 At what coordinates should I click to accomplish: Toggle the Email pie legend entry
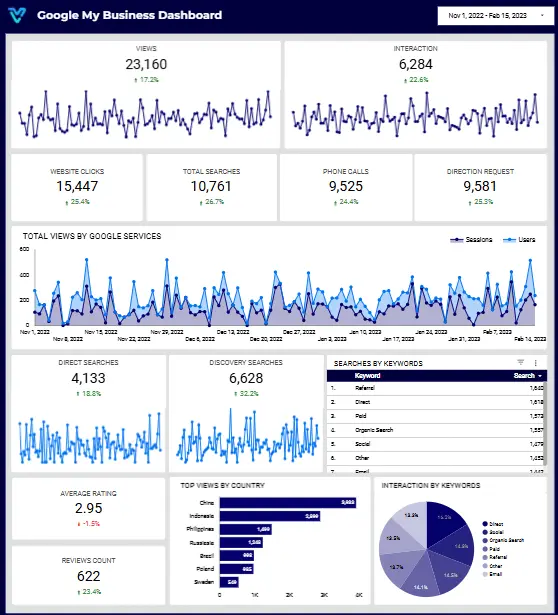[492, 574]
